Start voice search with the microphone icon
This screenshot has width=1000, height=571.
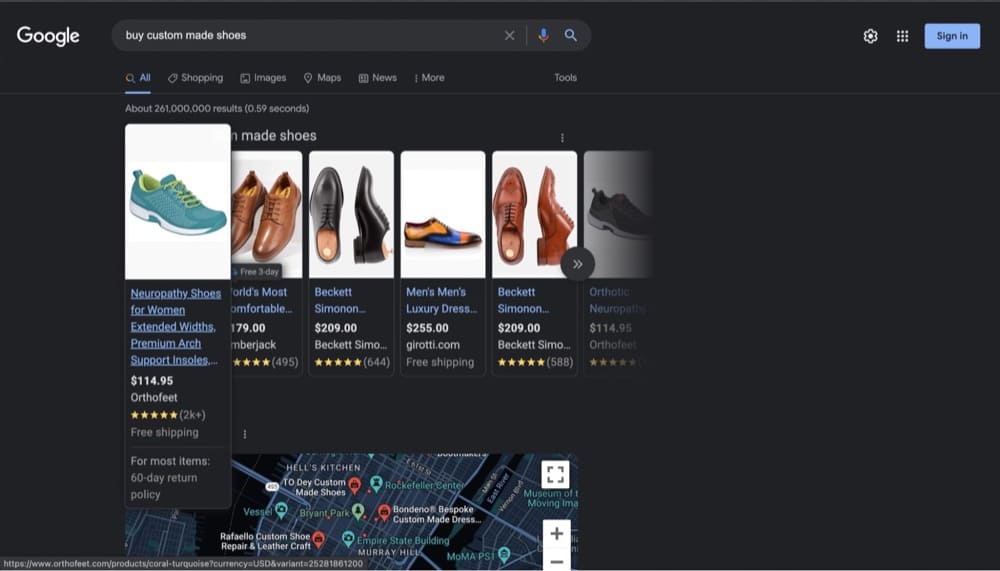click(543, 35)
